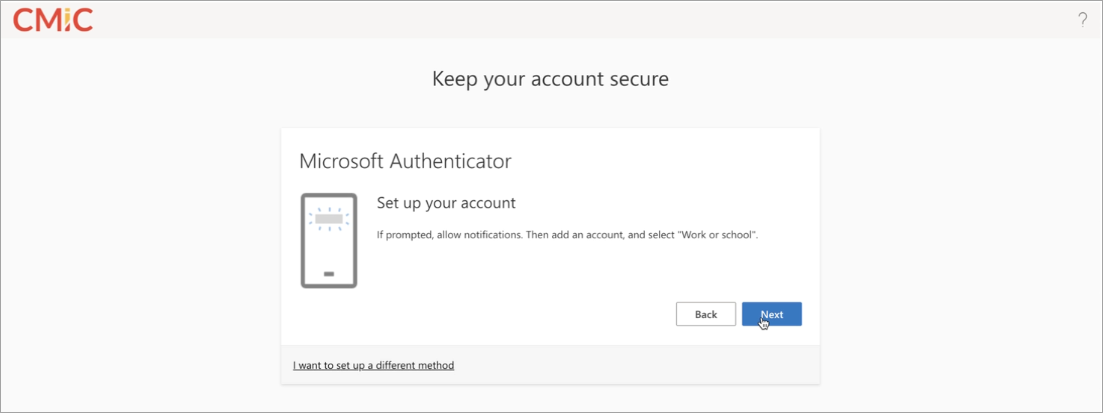Click the 'If prompted, allow notifications' instruction text
The width and height of the screenshot is (1103, 413).
pyautogui.click(x=567, y=234)
